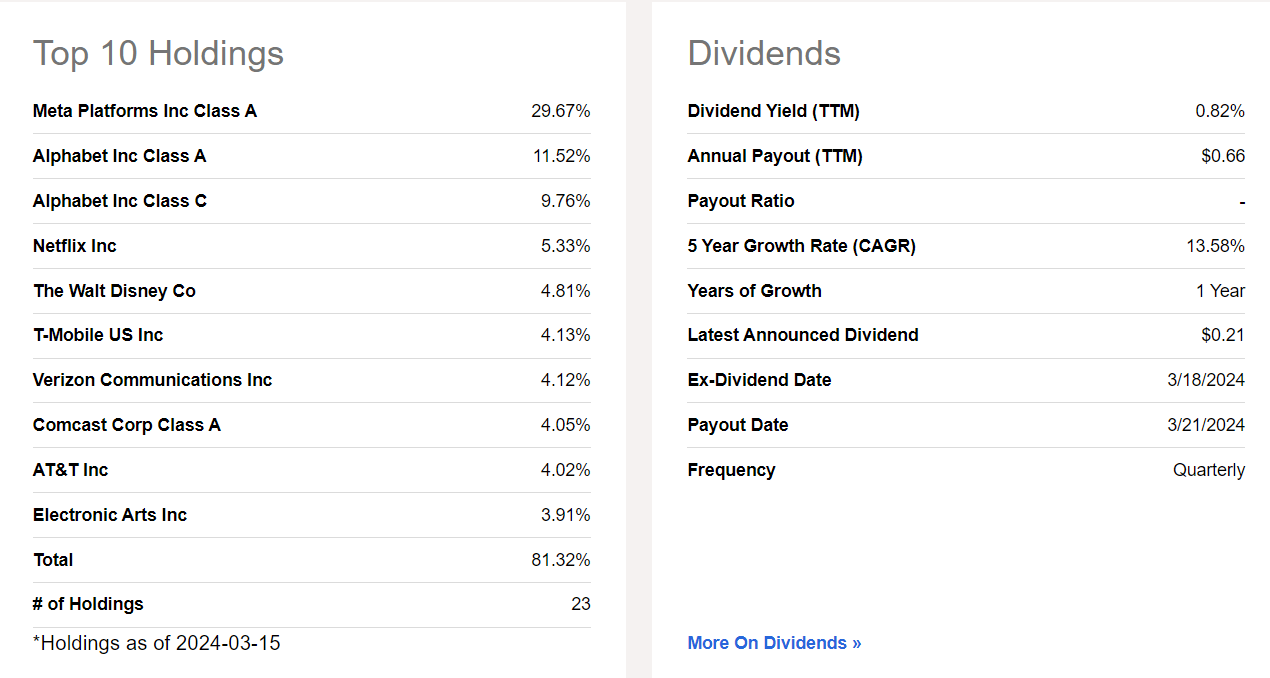This screenshot has width=1270, height=678.
Task: Select the Payout Date row
Action: click(738, 425)
